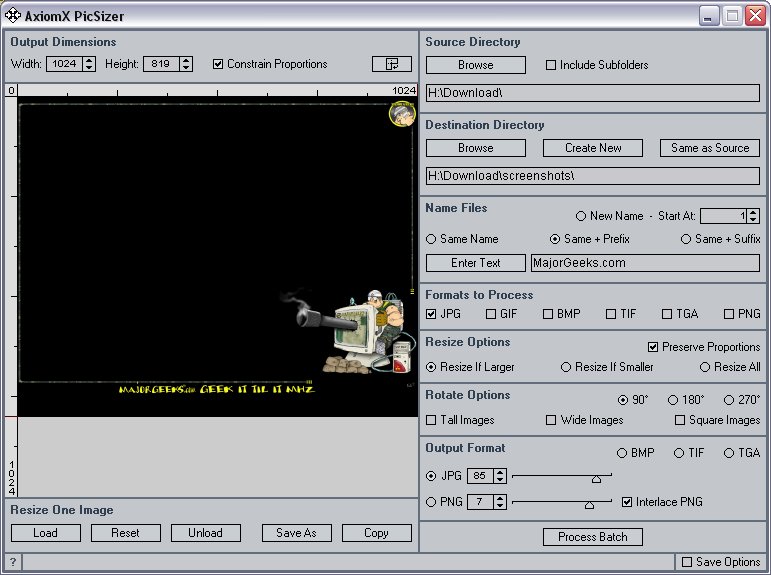This screenshot has height=575, width=771.
Task: Select Same Name radio option
Action: click(x=431, y=239)
